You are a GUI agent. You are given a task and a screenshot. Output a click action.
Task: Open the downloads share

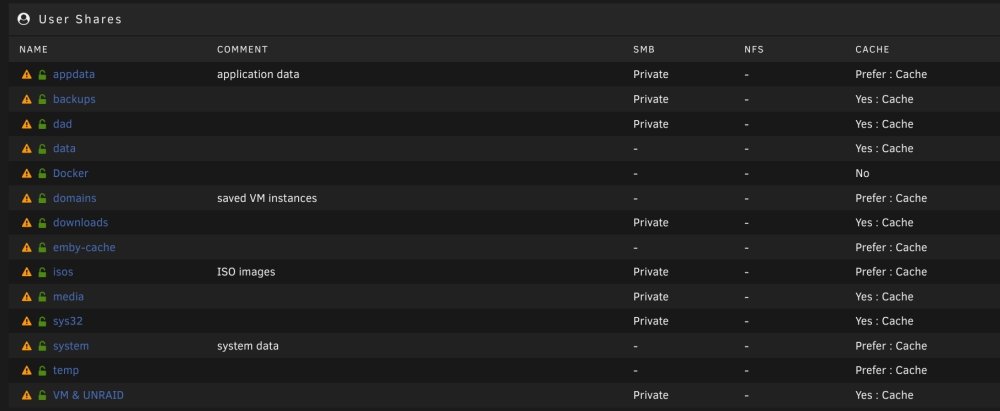point(80,223)
